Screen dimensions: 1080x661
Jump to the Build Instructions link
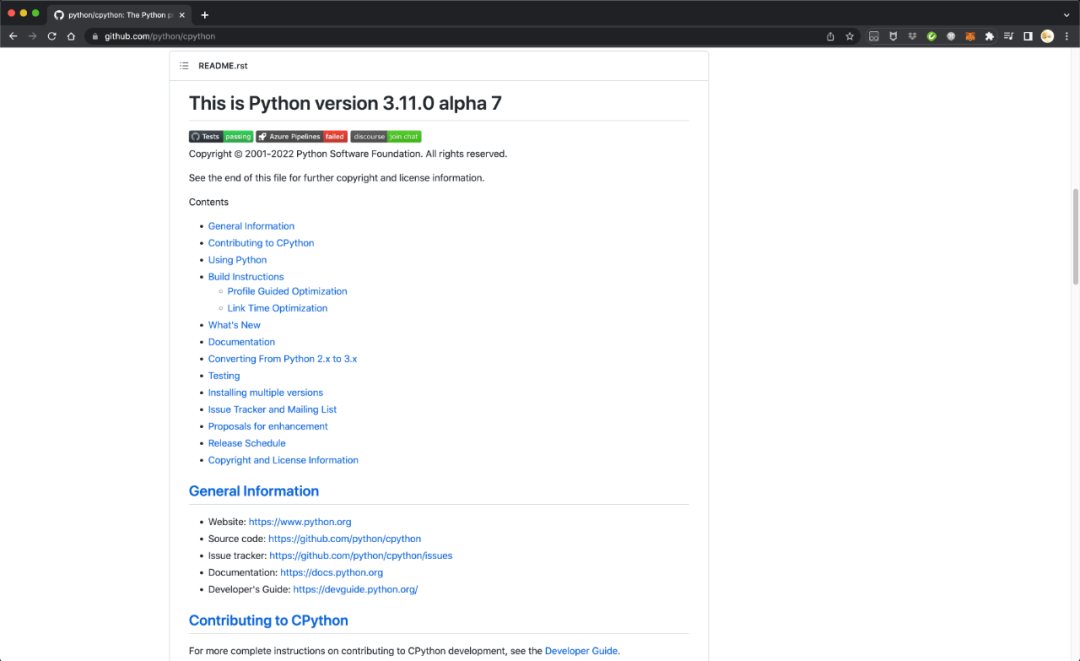[246, 277]
